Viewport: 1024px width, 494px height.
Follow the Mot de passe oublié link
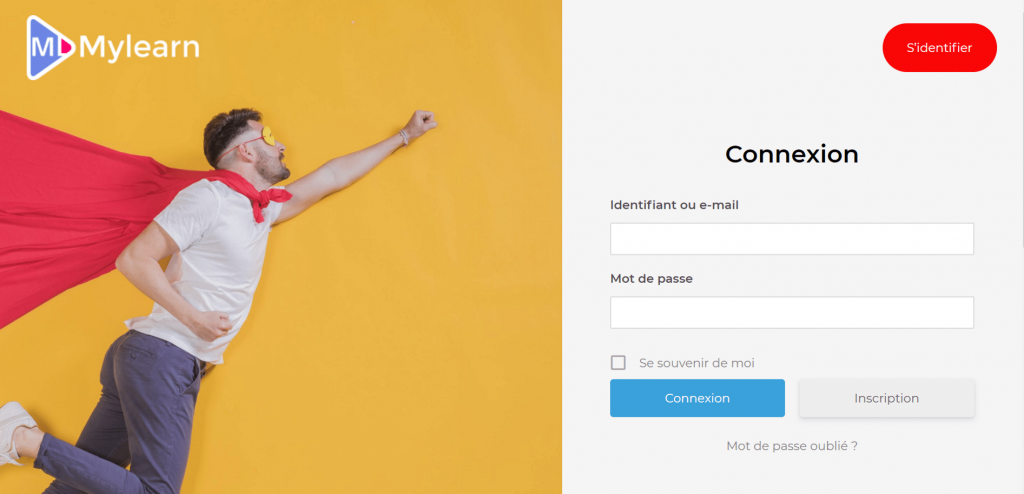pyautogui.click(x=792, y=446)
